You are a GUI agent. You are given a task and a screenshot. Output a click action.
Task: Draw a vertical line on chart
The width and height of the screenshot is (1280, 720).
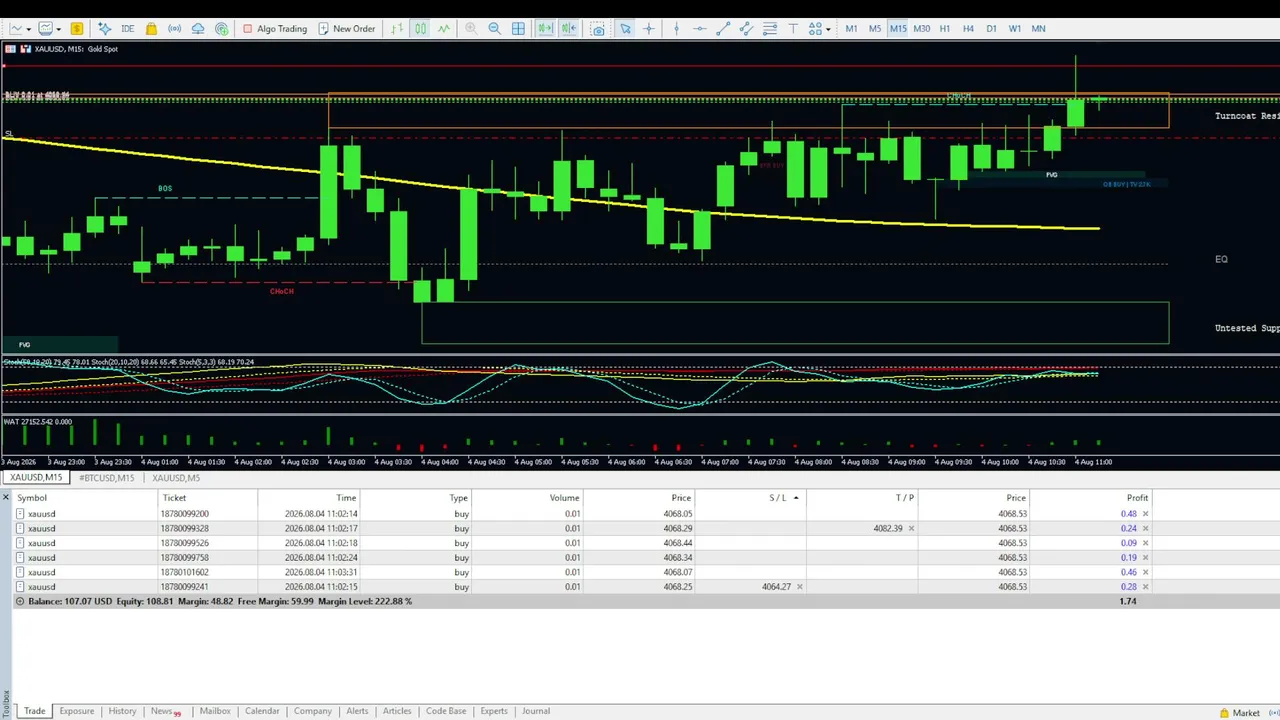[x=676, y=28]
